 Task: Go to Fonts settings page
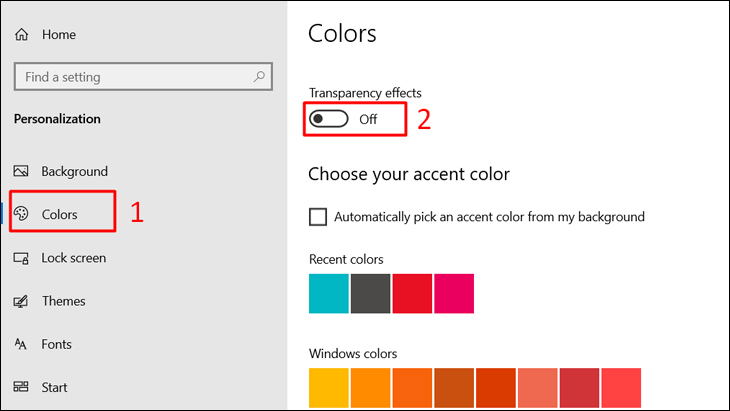click(x=56, y=344)
